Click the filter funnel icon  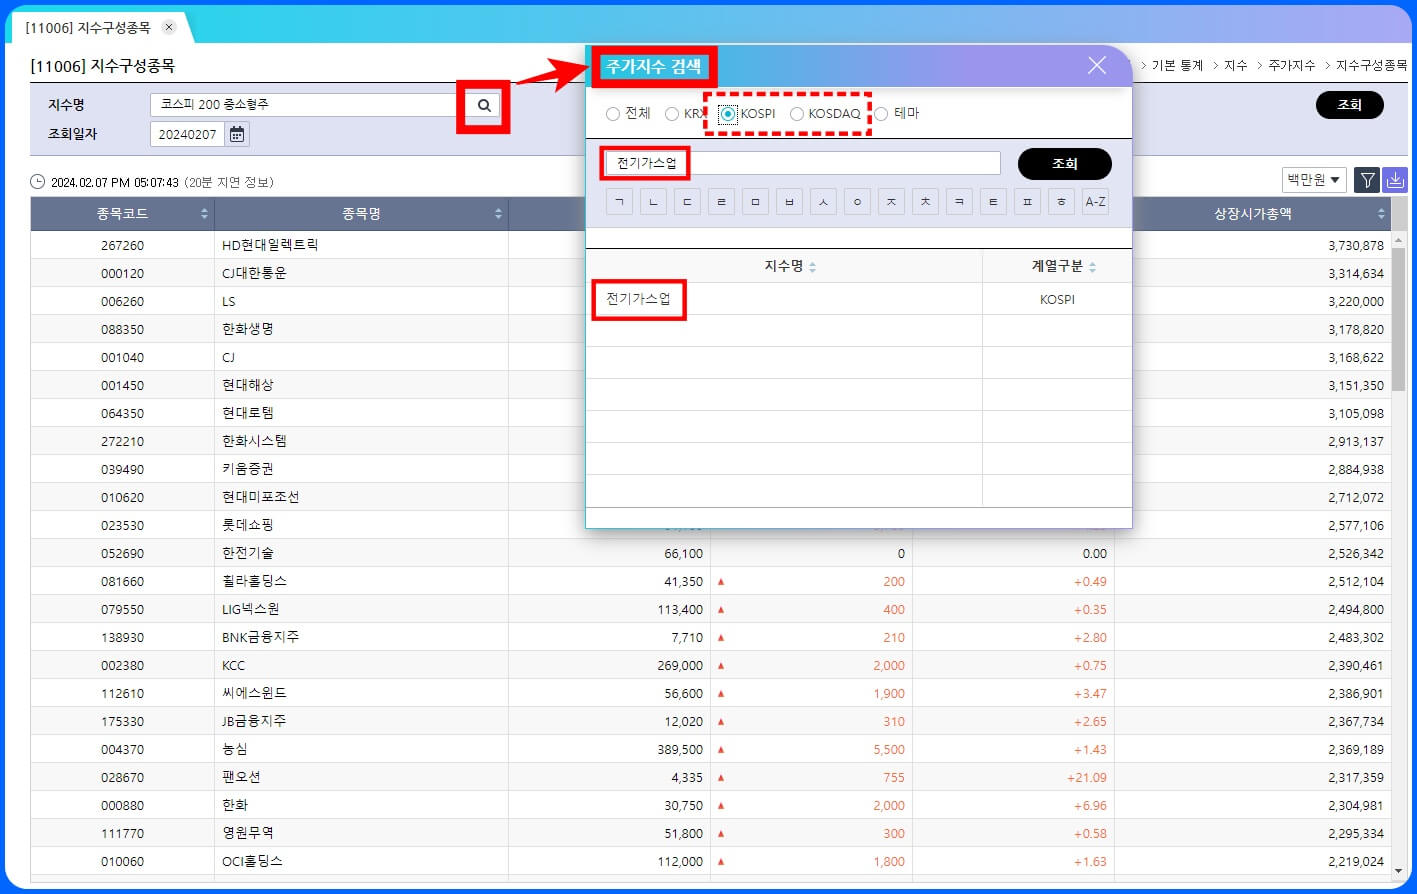1367,180
